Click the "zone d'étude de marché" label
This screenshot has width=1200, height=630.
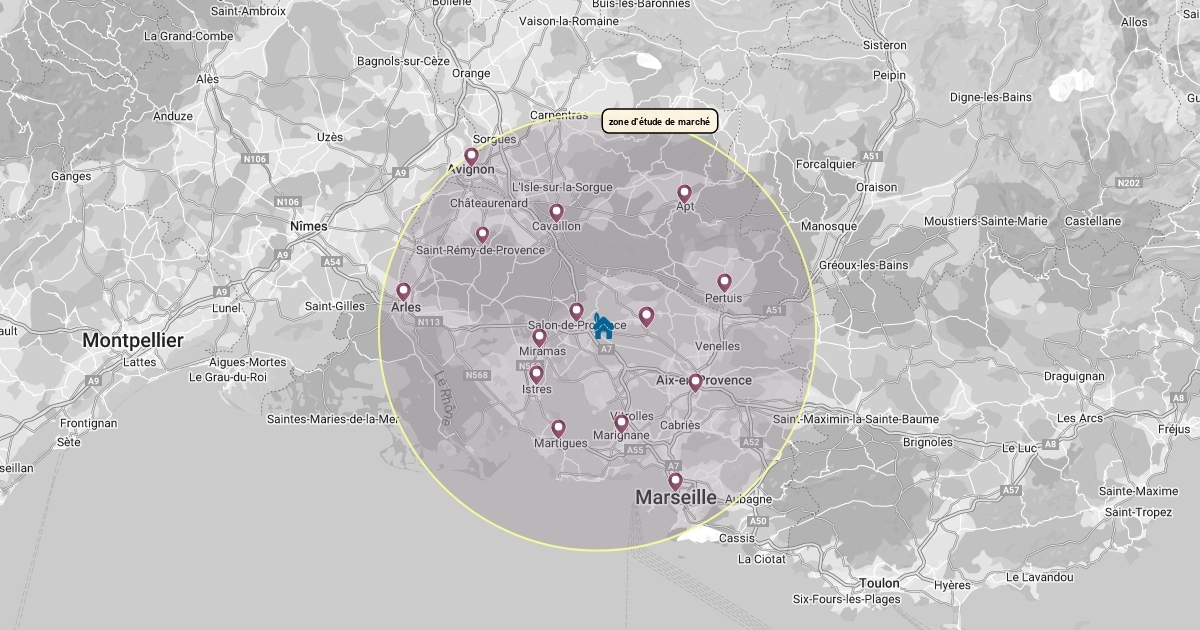pos(660,122)
